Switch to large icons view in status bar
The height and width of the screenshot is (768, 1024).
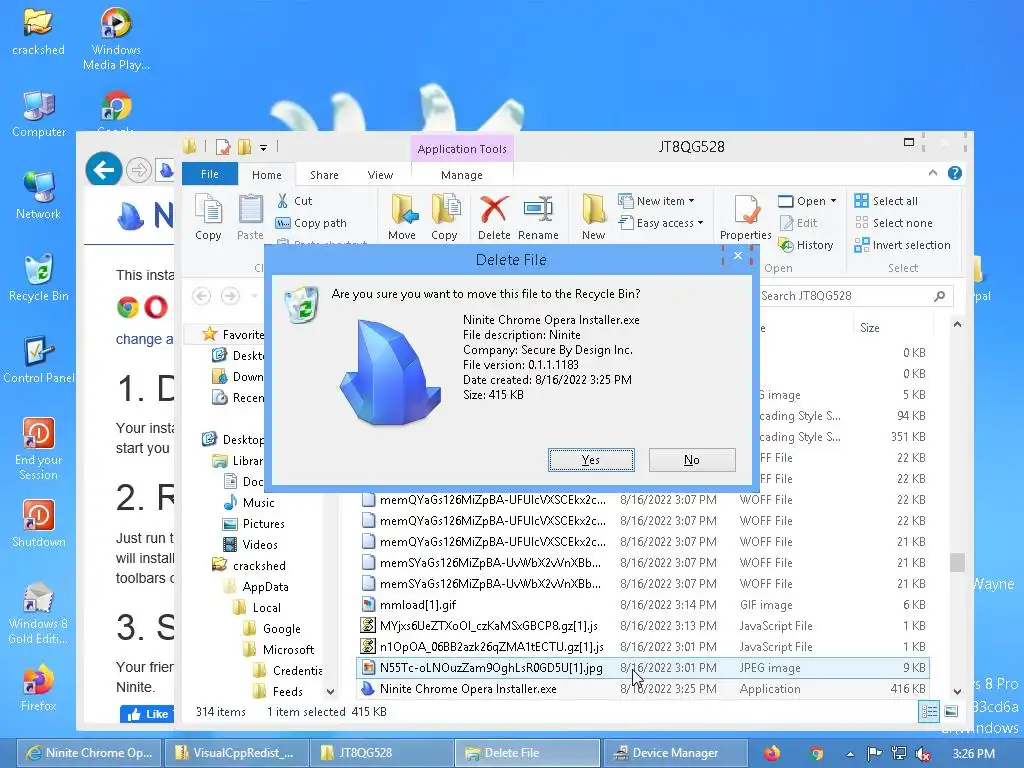click(951, 711)
